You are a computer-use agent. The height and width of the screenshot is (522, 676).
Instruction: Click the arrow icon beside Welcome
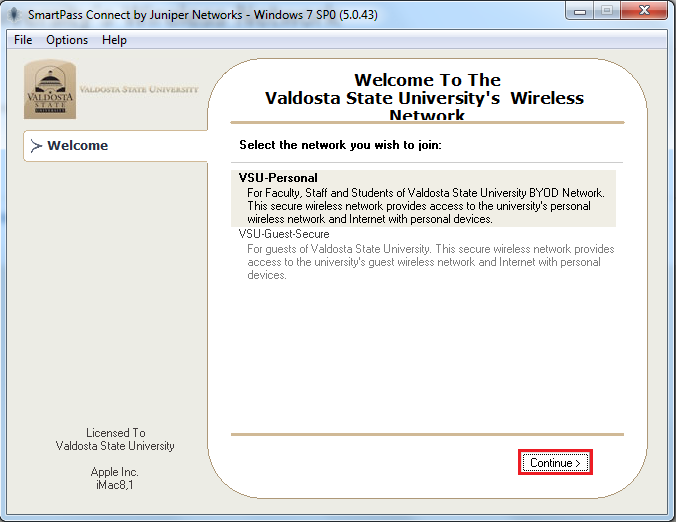pos(36,146)
